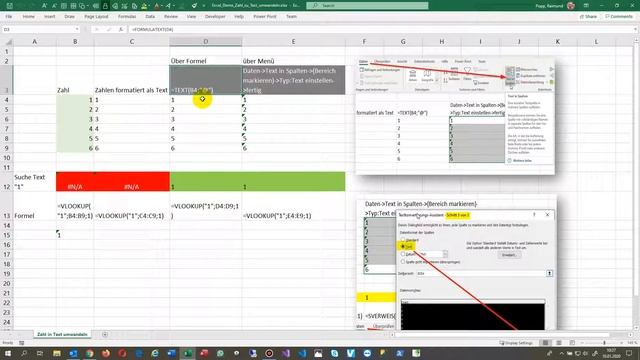Open the Formulas ribbon tab
This screenshot has height=360, width=640.
pos(127,17)
